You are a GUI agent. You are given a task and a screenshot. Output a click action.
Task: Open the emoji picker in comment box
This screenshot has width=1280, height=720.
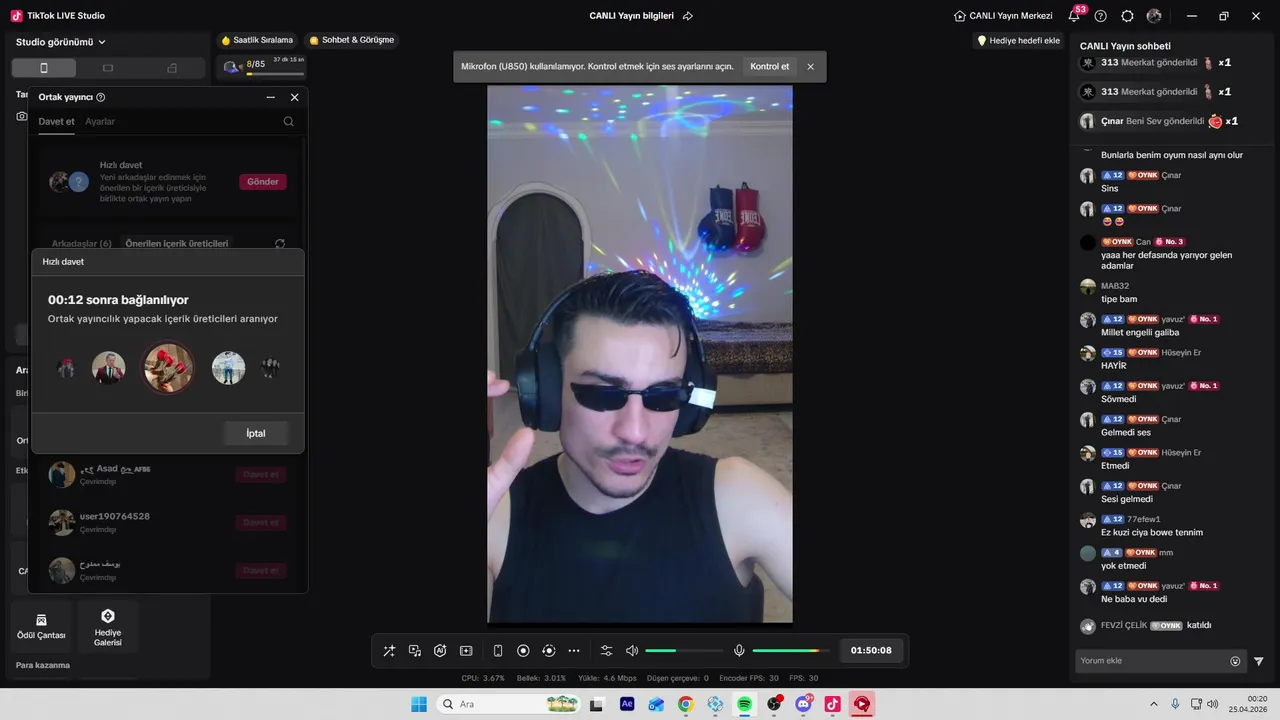point(1235,661)
